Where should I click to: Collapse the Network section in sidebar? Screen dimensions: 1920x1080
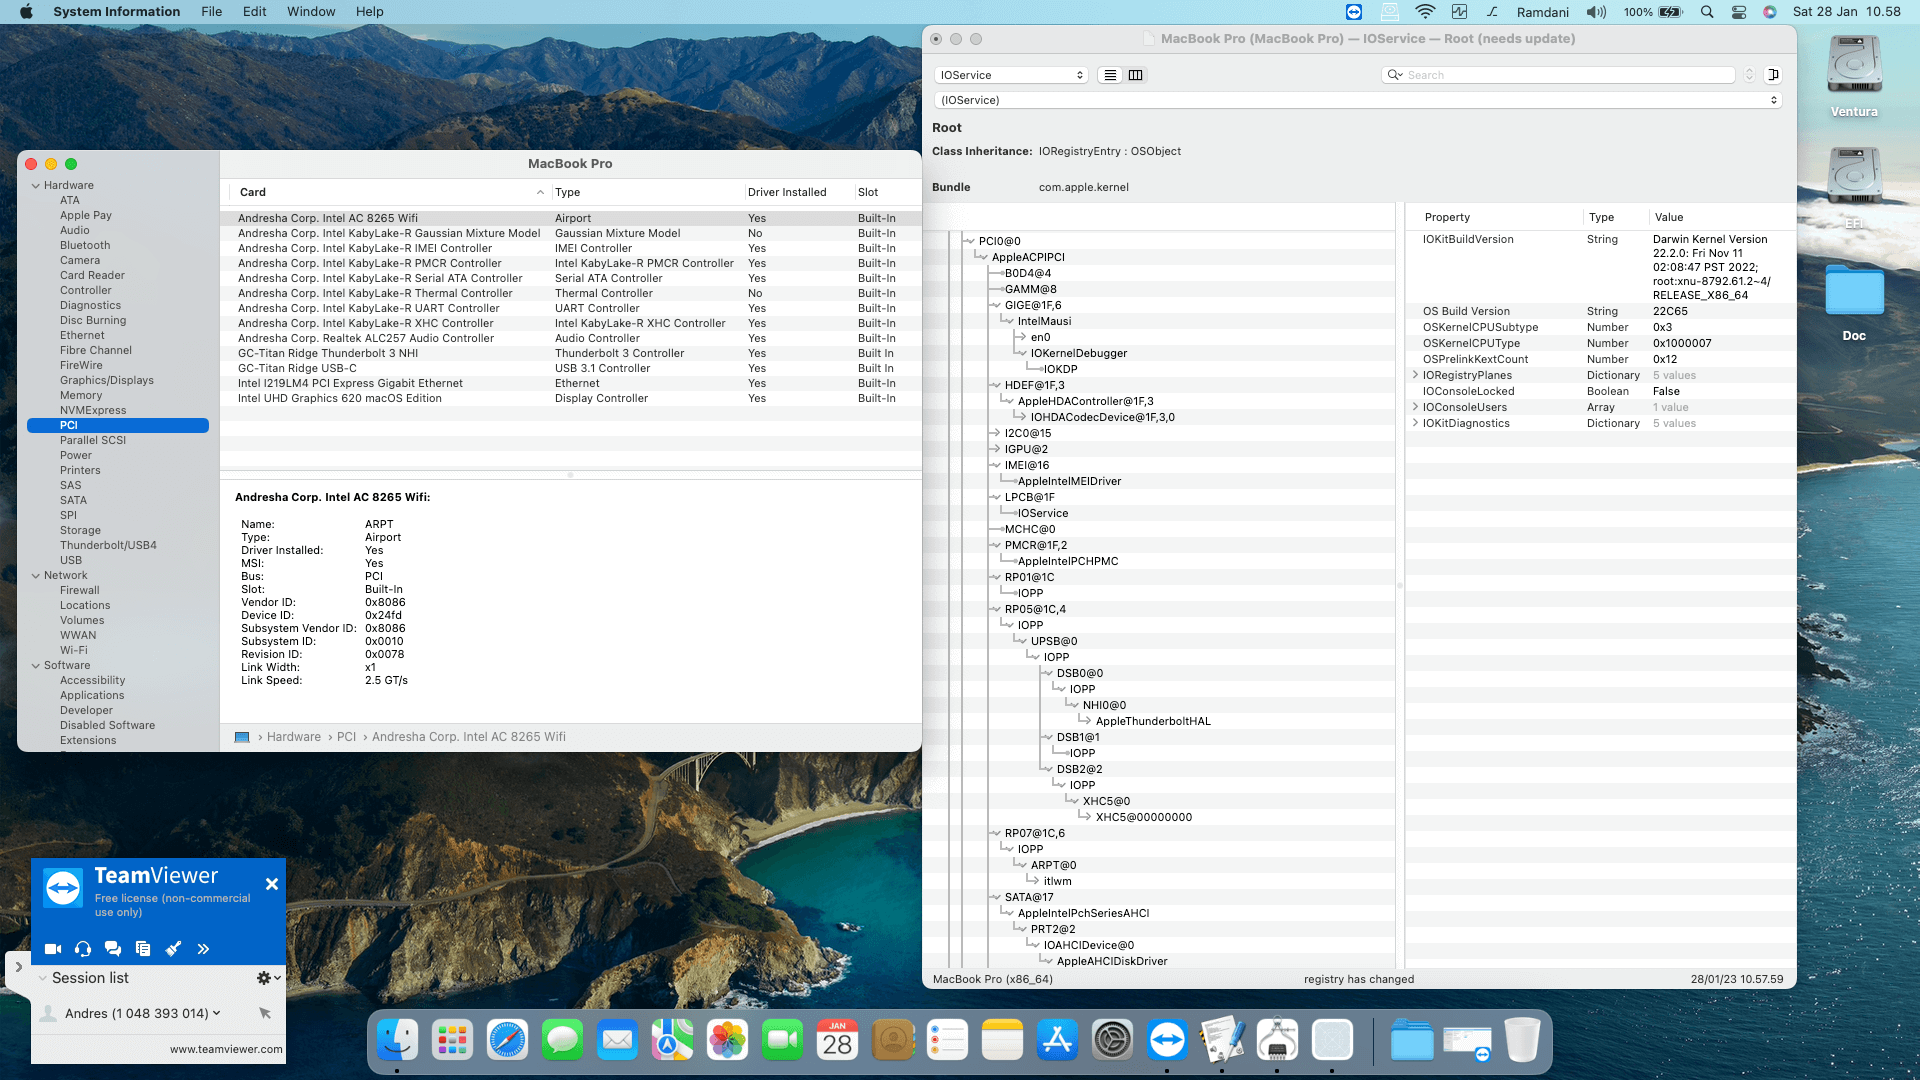pos(36,576)
